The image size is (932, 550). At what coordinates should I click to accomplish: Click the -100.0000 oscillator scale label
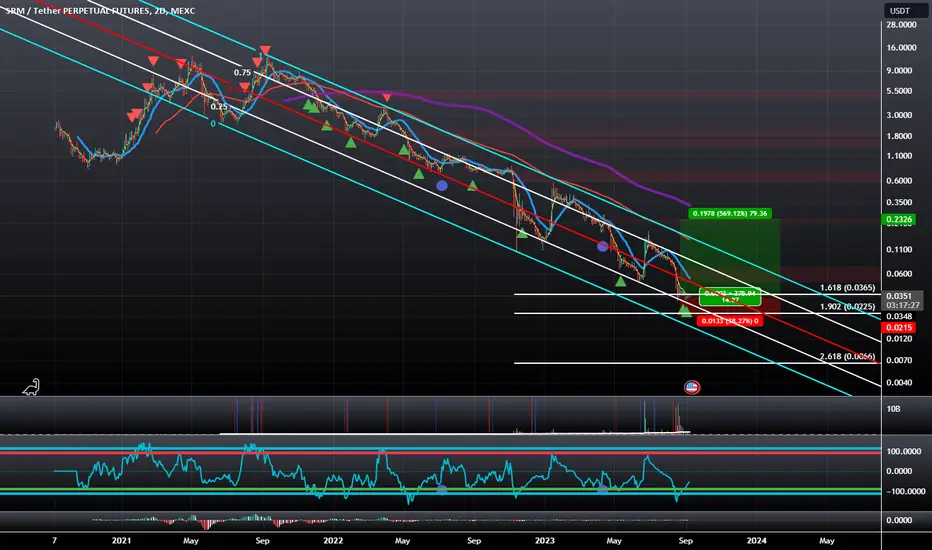coord(905,491)
